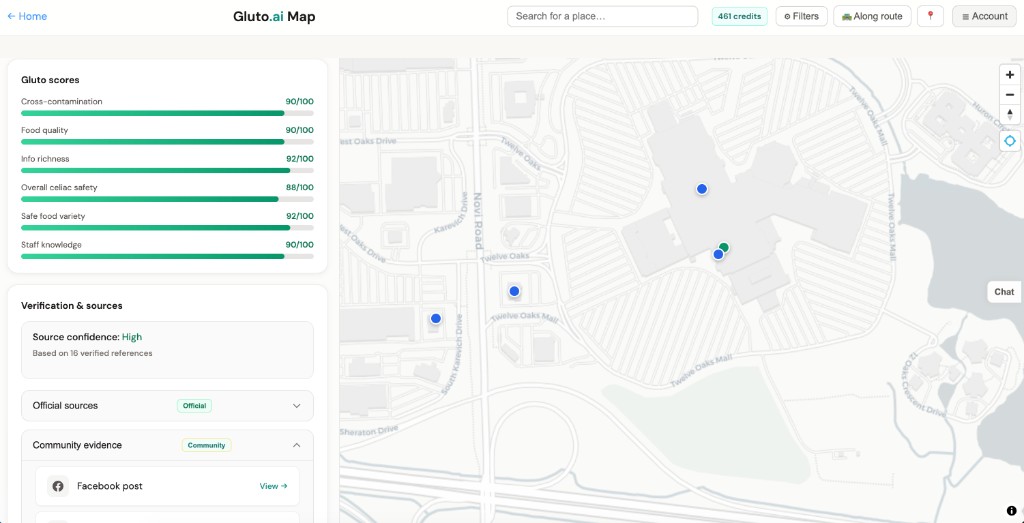This screenshot has height=523, width=1024.
Task: Zoom in on the map
Action: coord(1010,74)
